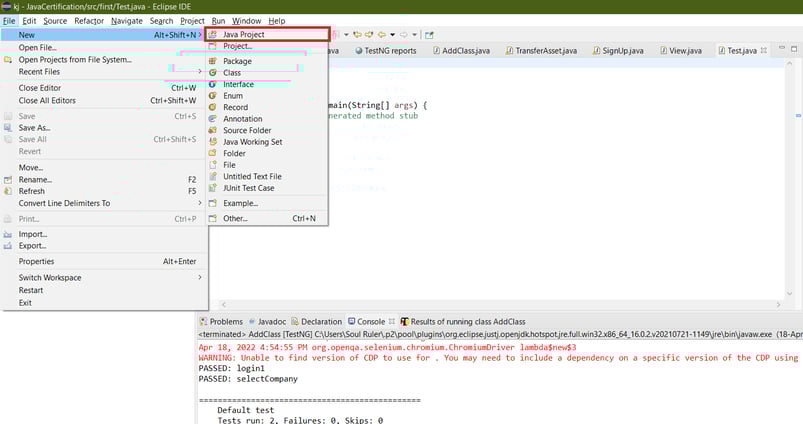803x424 pixels.
Task: Switch to the AddClass.java editor tab
Action: pyautogui.click(x=461, y=51)
